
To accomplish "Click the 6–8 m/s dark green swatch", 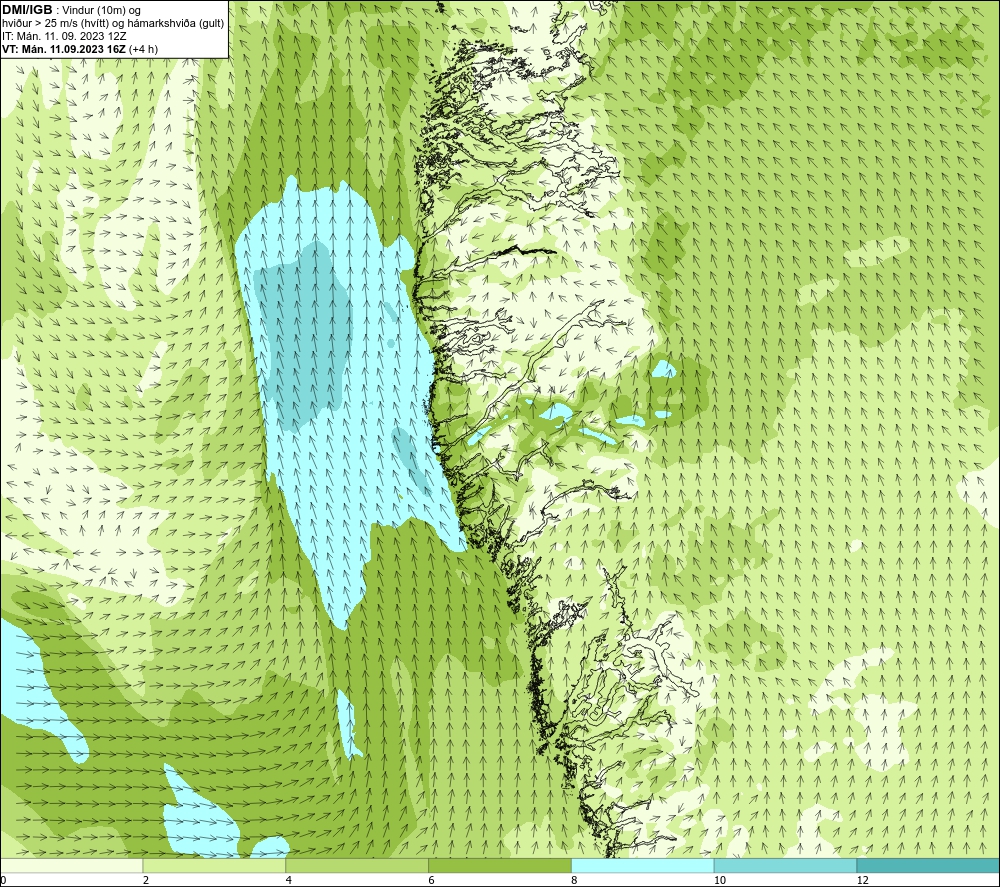I will coord(500,865).
